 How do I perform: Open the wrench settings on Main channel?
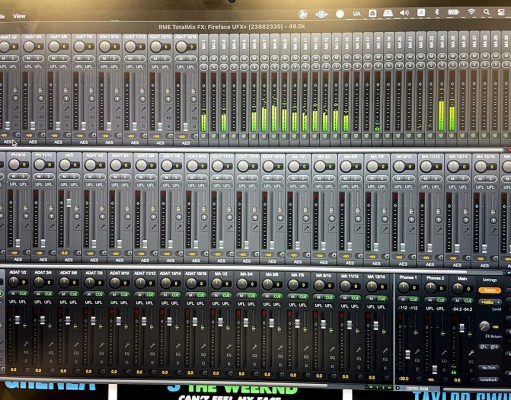point(471,353)
